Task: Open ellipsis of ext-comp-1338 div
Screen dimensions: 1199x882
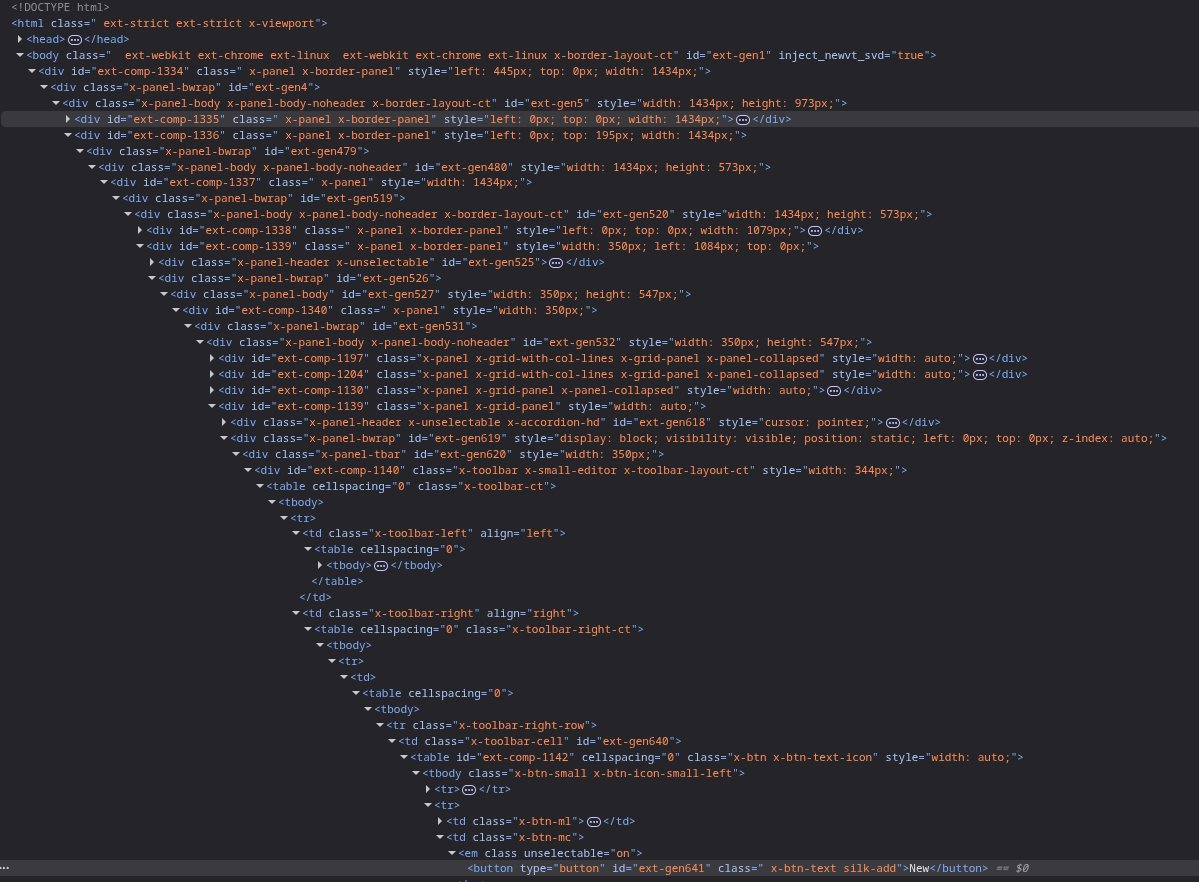Action: [814, 231]
